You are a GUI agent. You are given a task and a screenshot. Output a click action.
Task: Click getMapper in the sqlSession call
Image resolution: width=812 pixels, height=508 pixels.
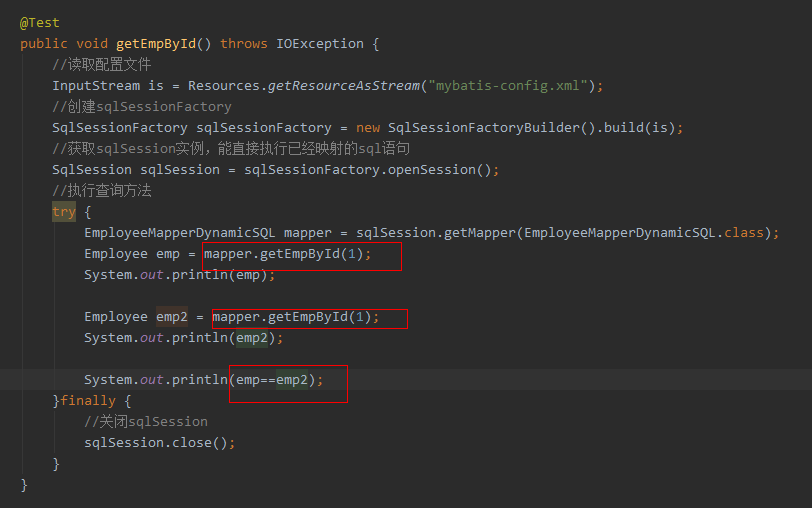tap(480, 233)
